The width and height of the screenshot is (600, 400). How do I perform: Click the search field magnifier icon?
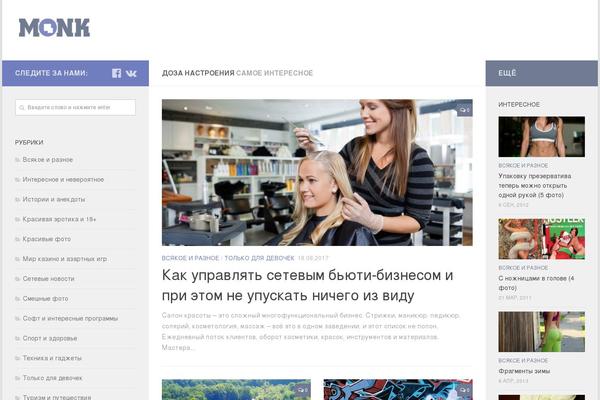pos(22,108)
